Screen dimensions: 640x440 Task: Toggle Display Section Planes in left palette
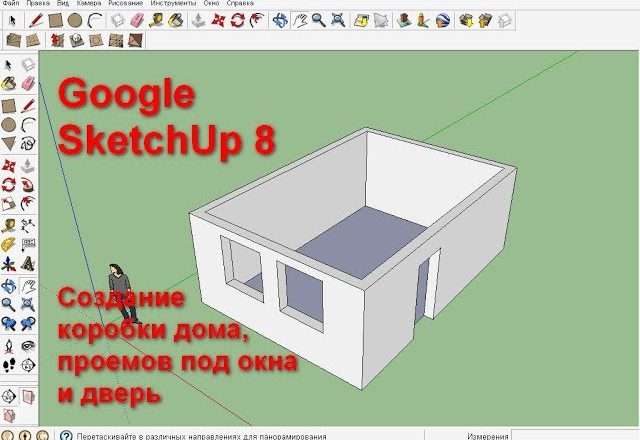pyautogui.click(x=28, y=396)
